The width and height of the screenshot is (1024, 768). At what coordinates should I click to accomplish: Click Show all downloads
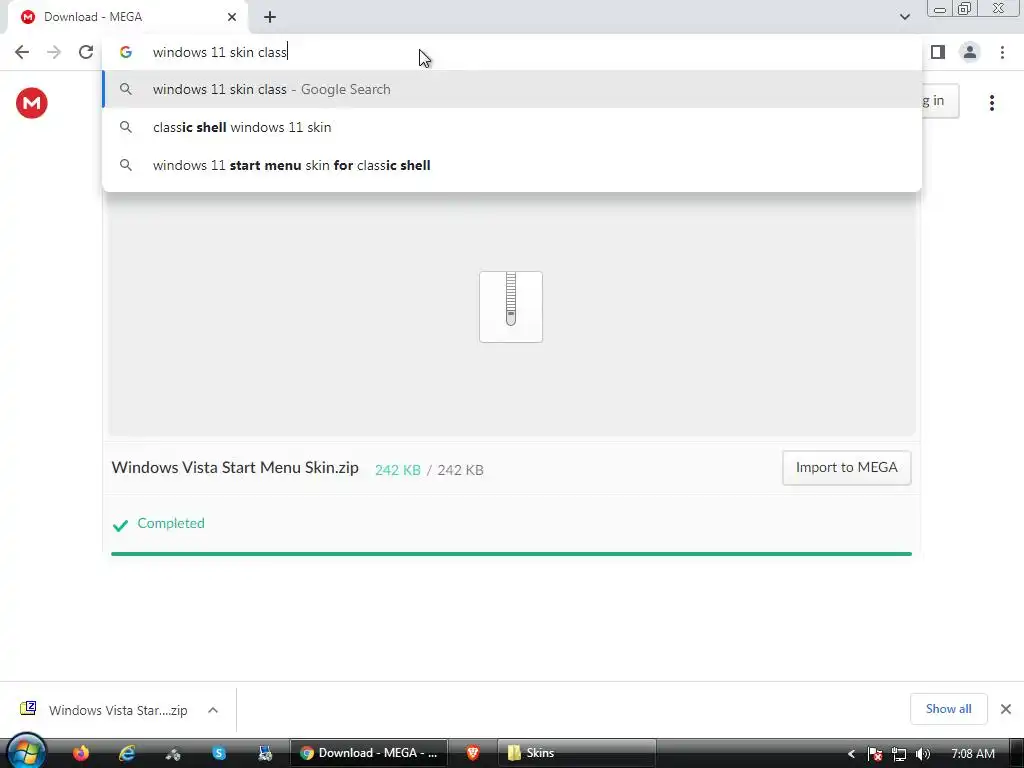coord(948,709)
